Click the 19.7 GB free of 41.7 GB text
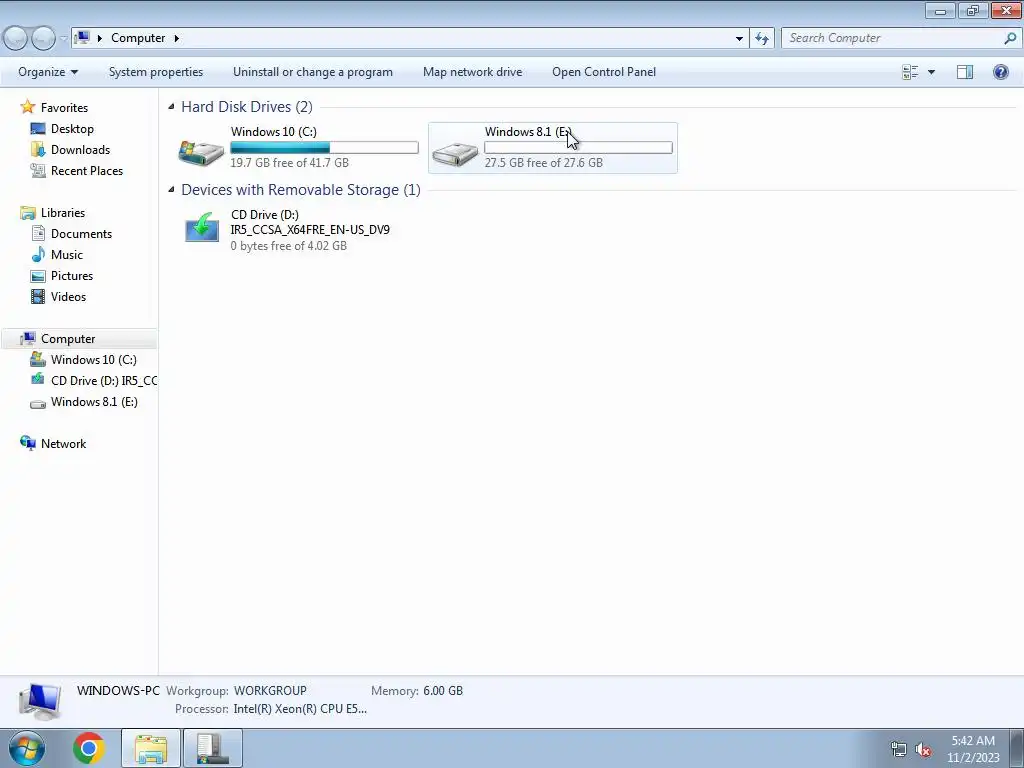The height and width of the screenshot is (768, 1024). pos(289,163)
